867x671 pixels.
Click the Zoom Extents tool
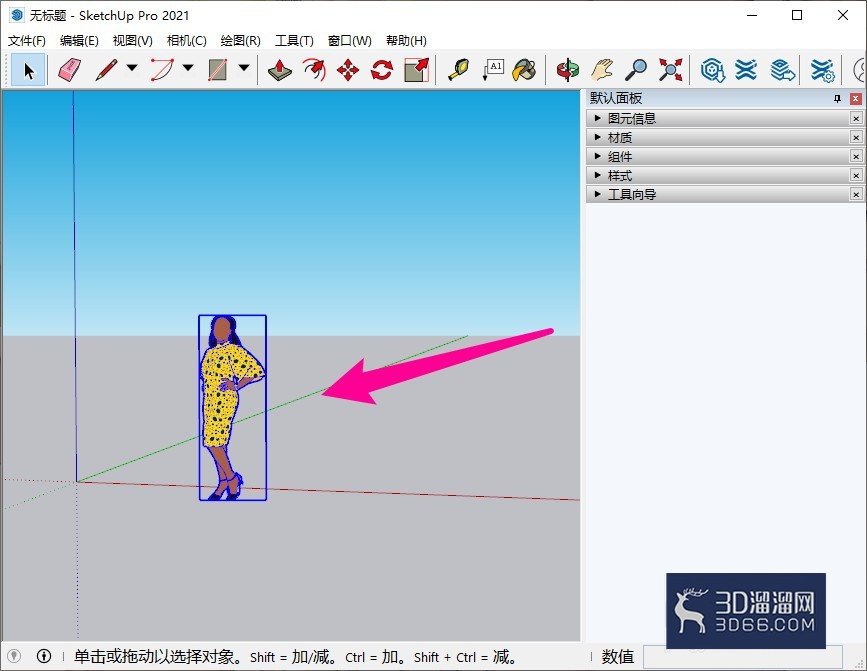pos(670,70)
